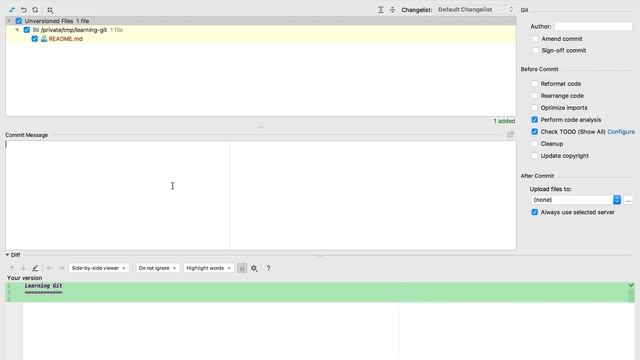Enable the Update copyright checkbox
640x360 pixels.
tap(535, 156)
